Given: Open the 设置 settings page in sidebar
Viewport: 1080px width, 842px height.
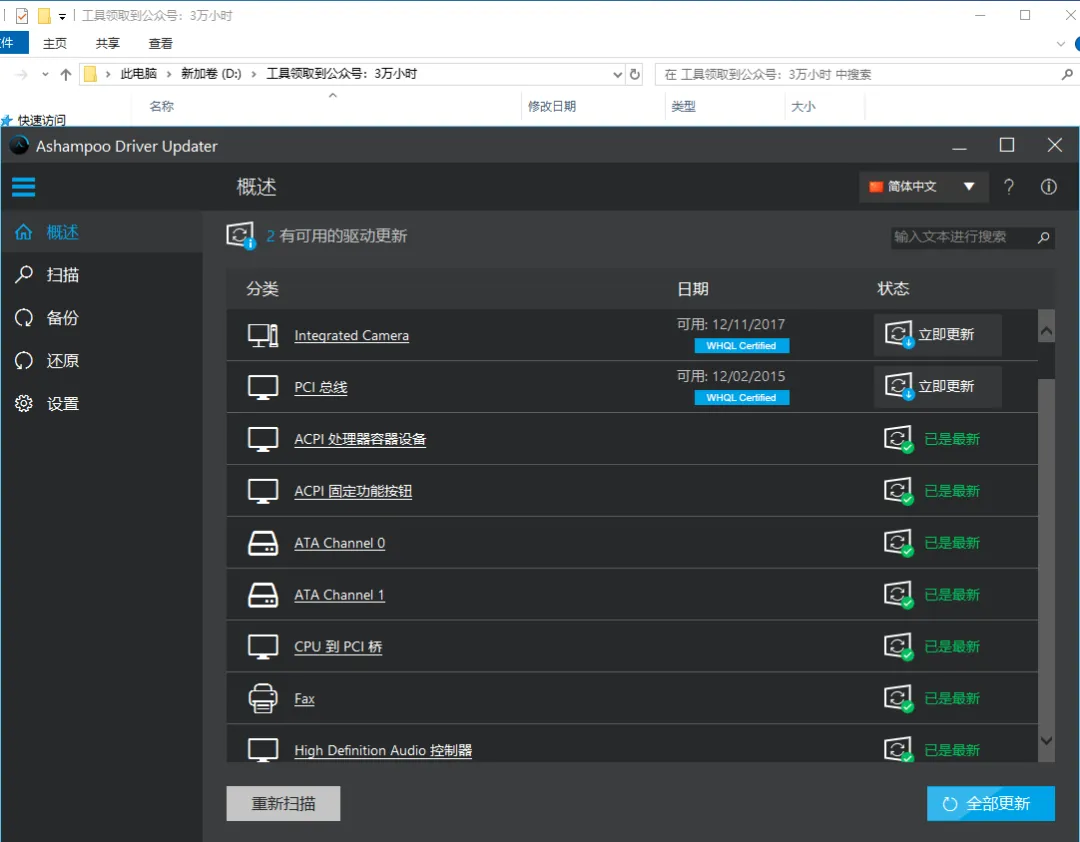Looking at the screenshot, I should 101,404.
